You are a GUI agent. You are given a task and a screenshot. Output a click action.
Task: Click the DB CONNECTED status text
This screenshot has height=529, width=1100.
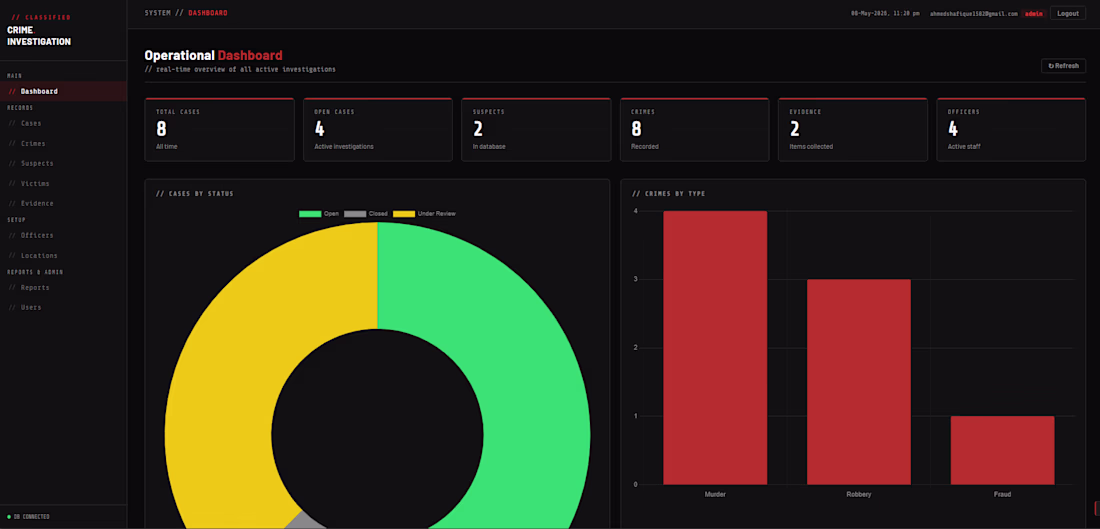[x=32, y=517]
